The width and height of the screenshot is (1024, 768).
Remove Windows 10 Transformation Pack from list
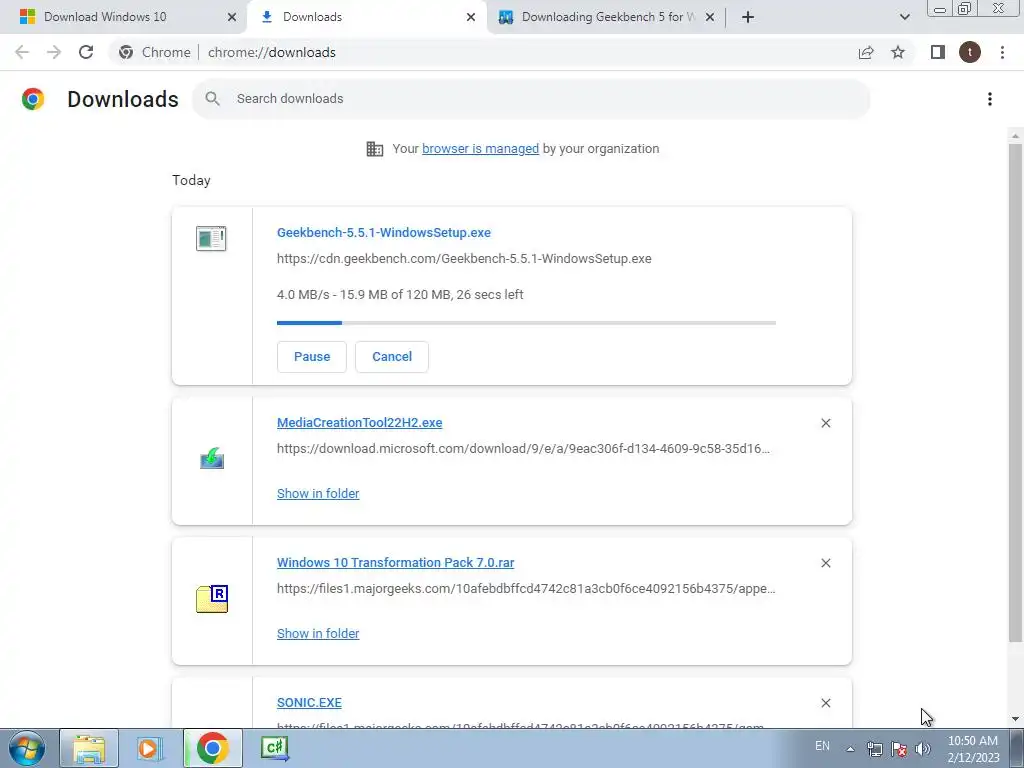tap(825, 563)
